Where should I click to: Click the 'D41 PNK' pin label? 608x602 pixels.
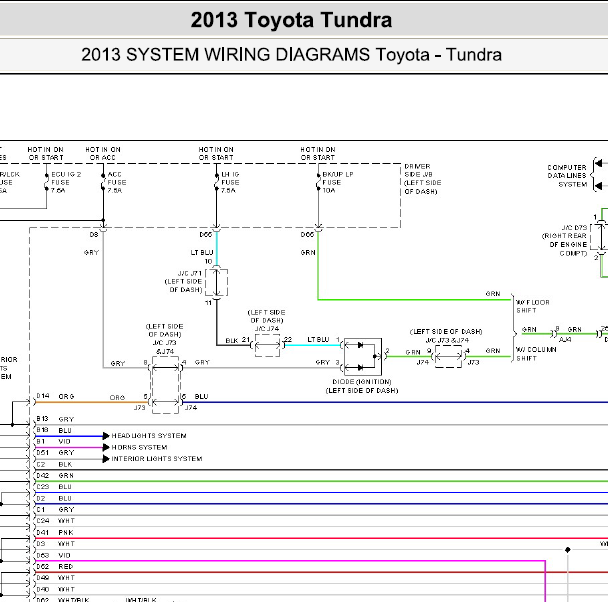pyautogui.click(x=55, y=533)
